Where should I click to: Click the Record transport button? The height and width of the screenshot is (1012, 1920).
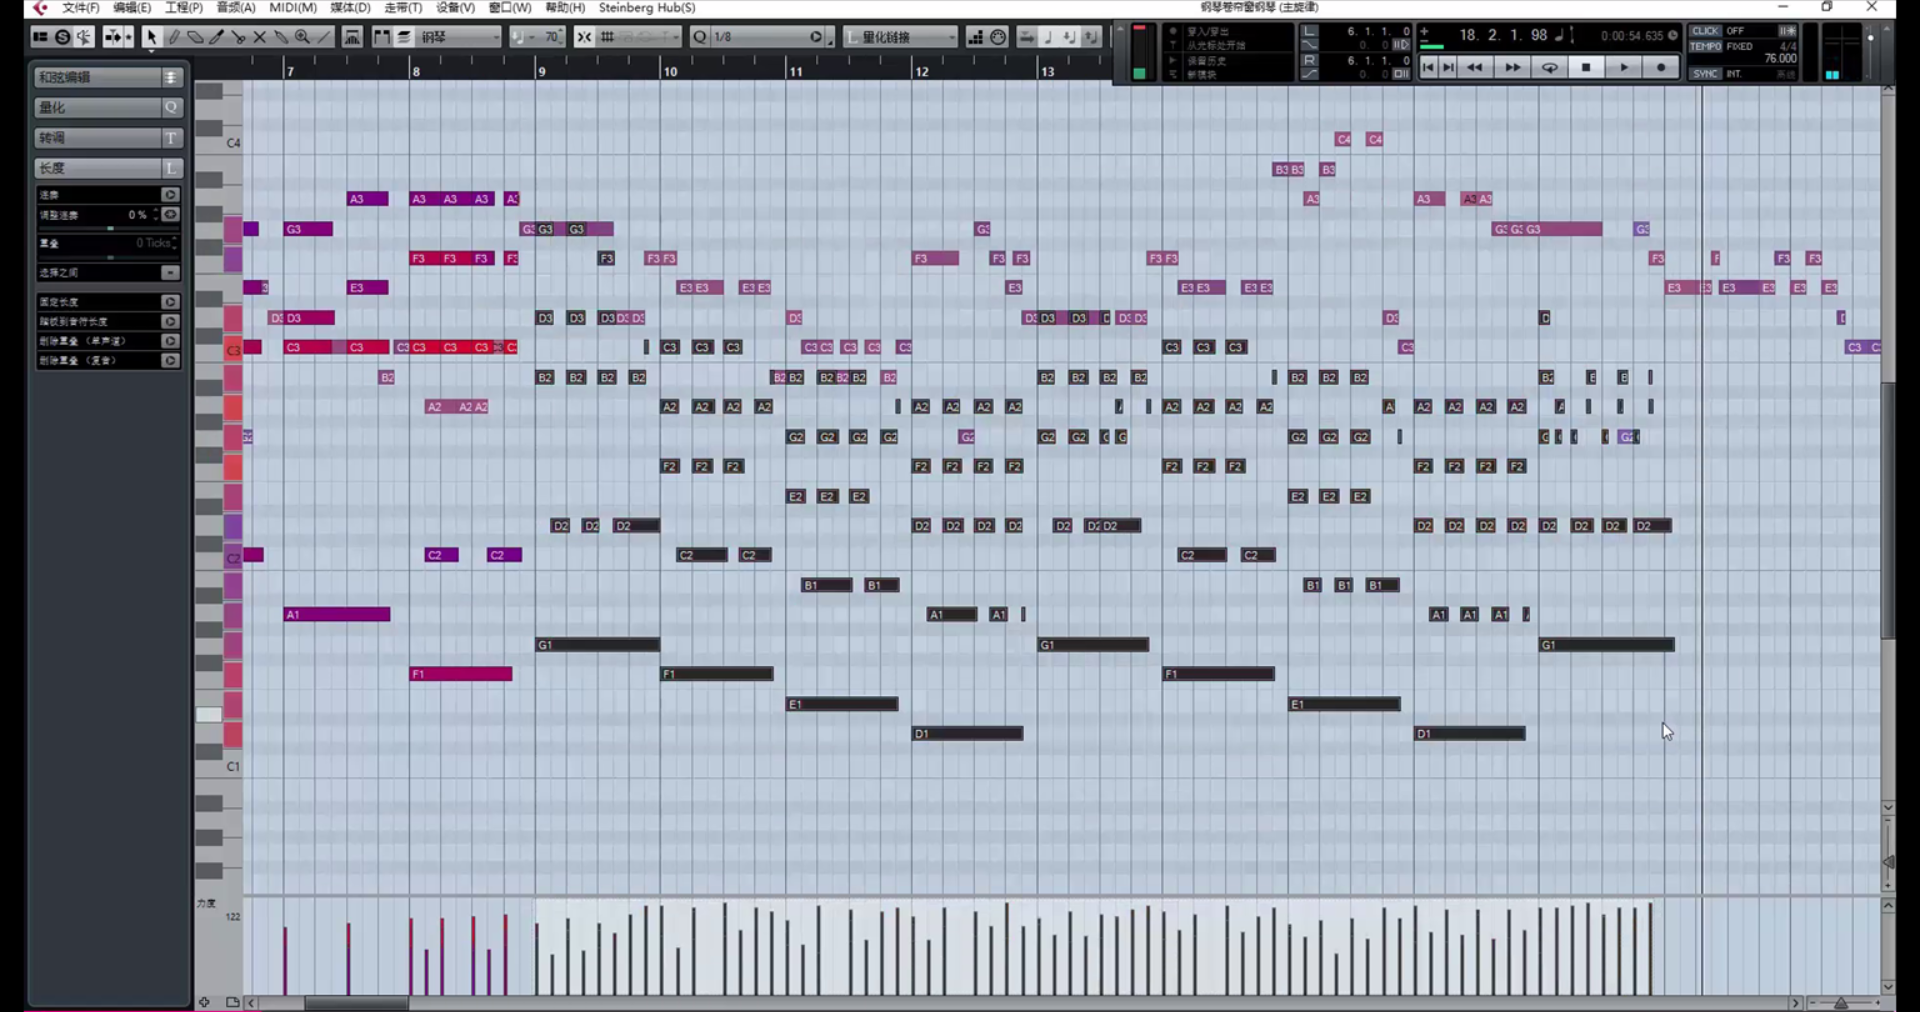[x=1661, y=67]
